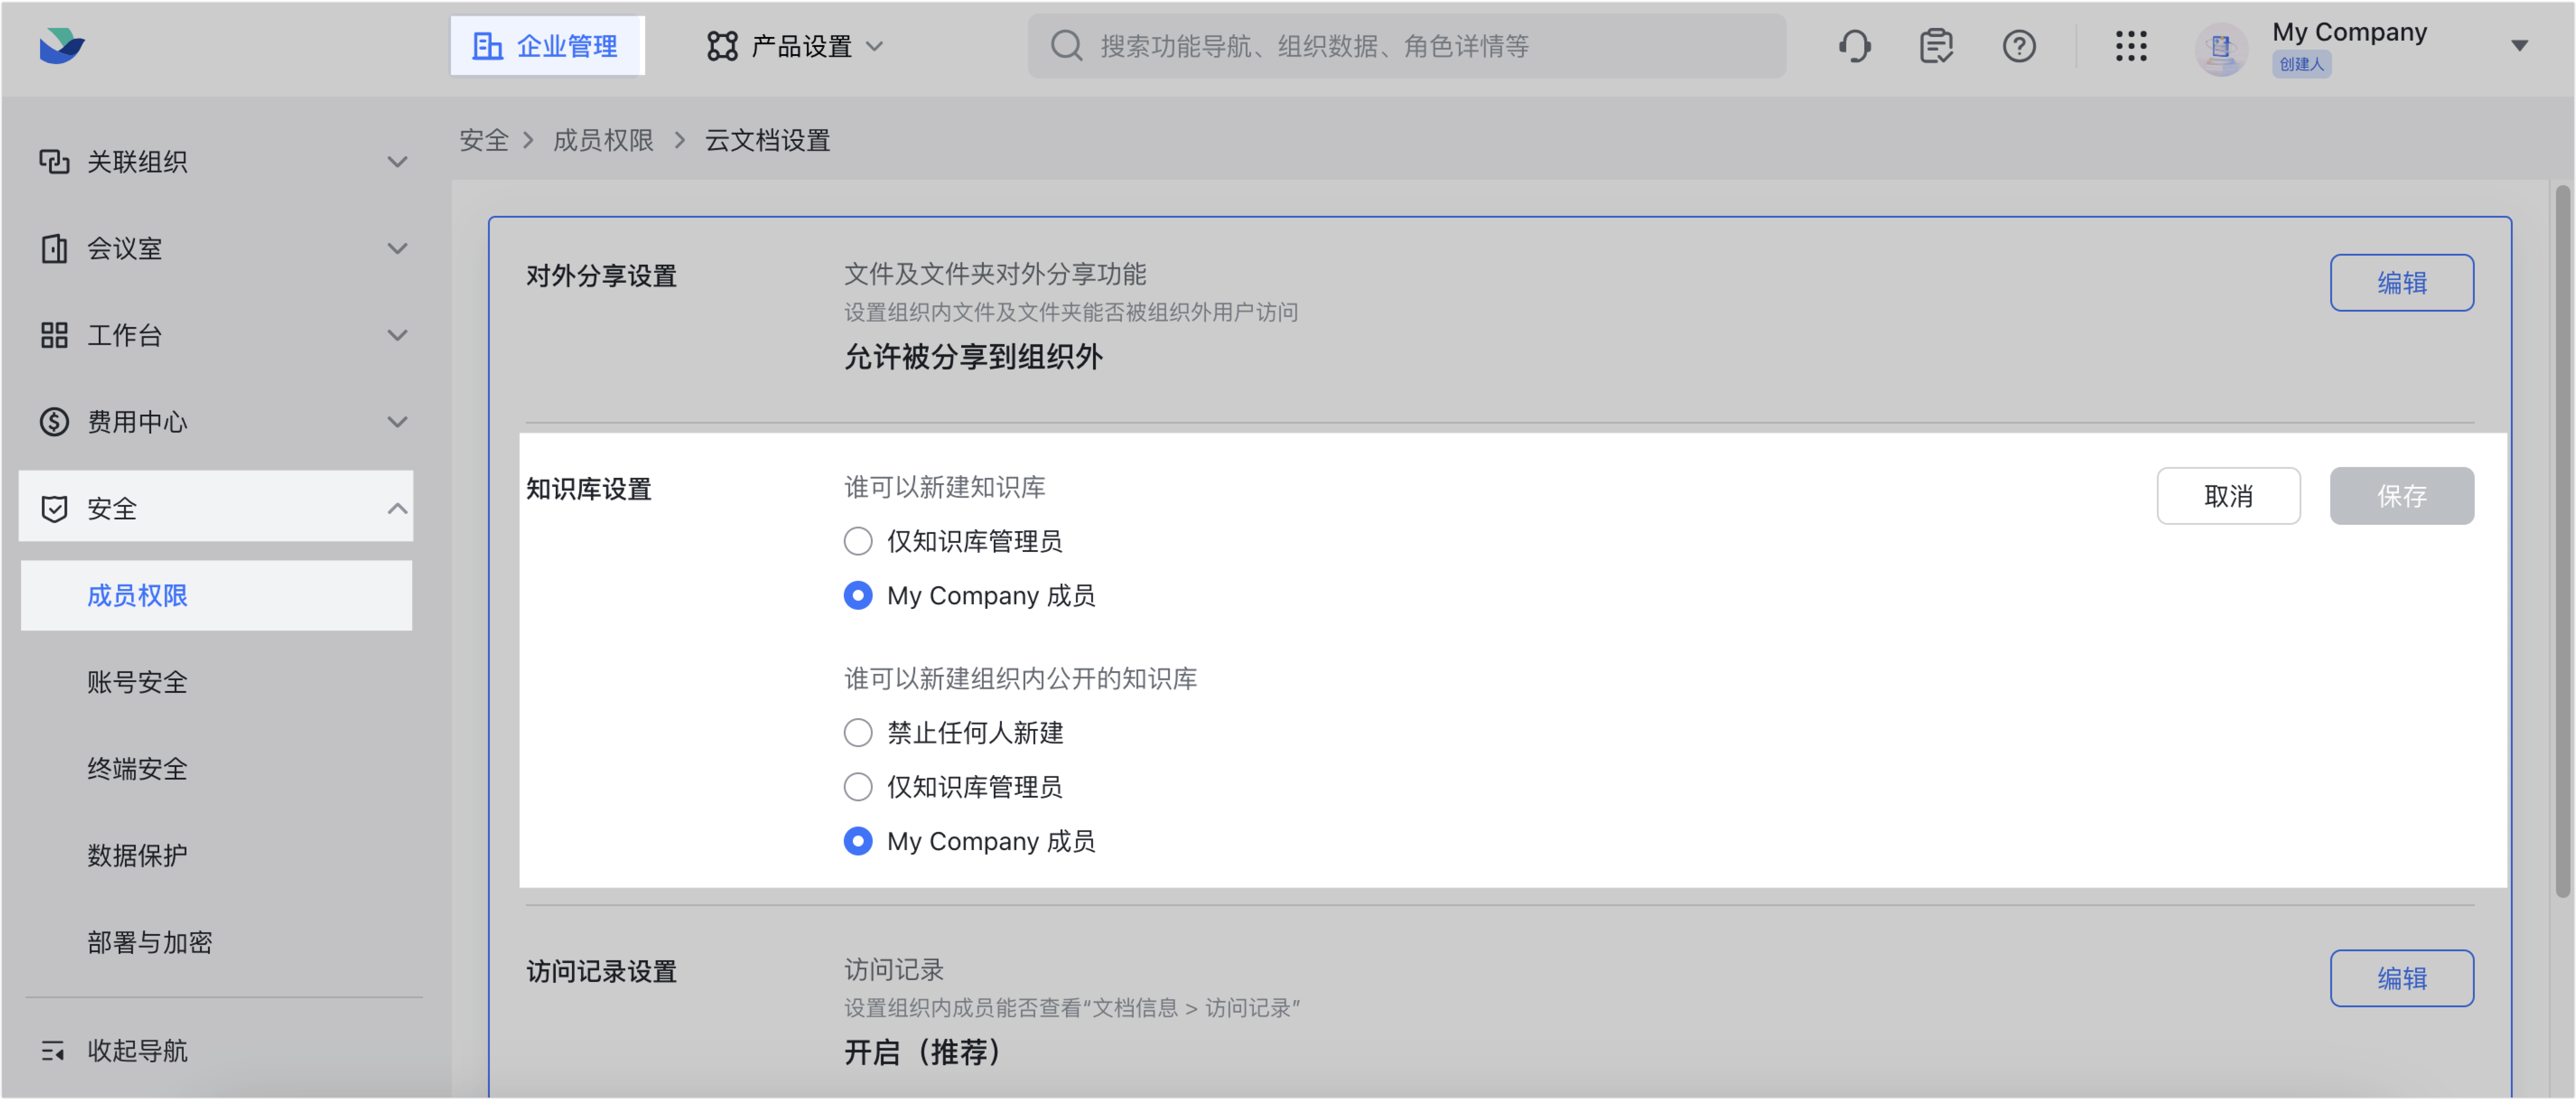Click the 安全 shield icon
The height and width of the screenshot is (1099, 2576).
[54, 508]
